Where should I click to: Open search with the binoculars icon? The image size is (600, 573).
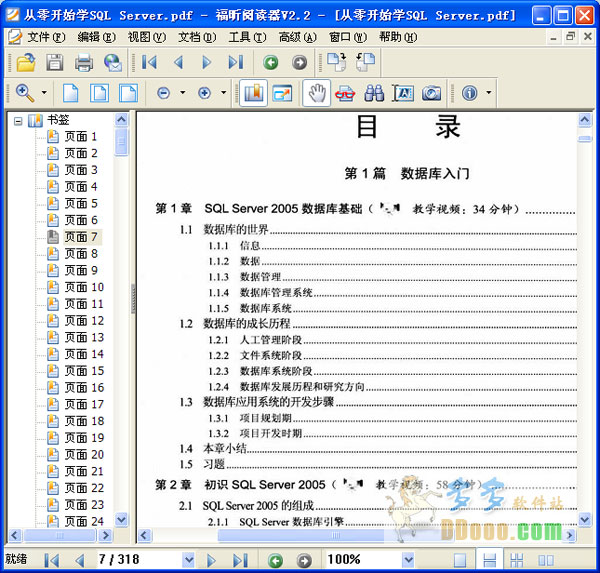point(374,93)
